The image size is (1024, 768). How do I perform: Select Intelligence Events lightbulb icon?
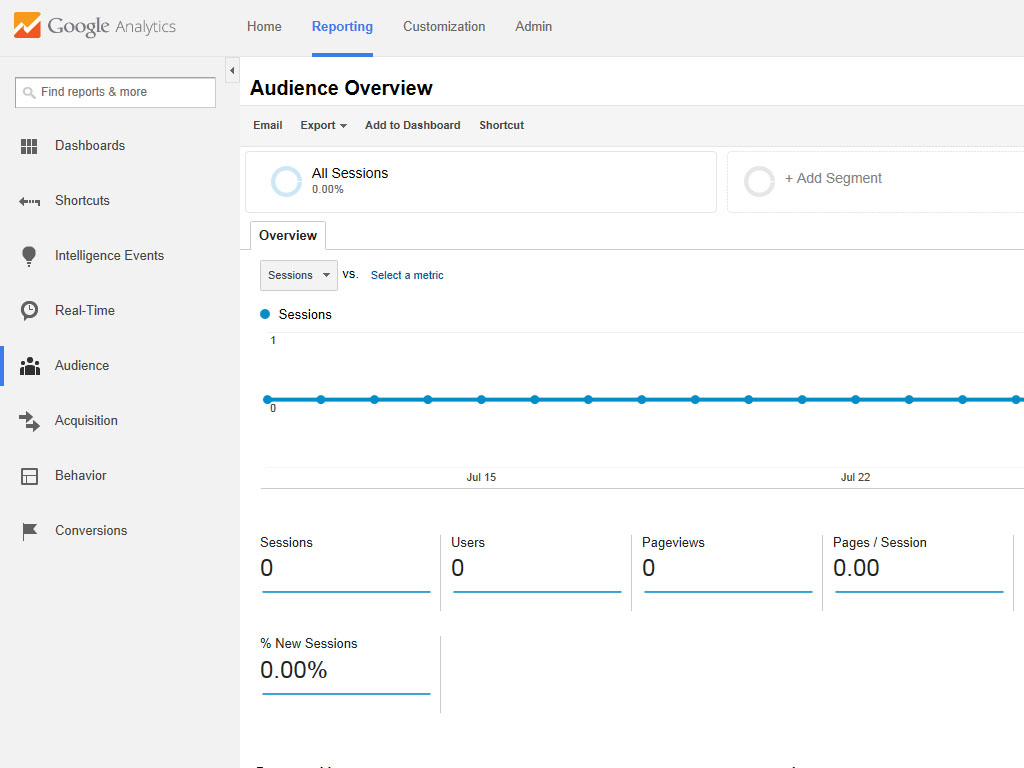click(x=29, y=256)
